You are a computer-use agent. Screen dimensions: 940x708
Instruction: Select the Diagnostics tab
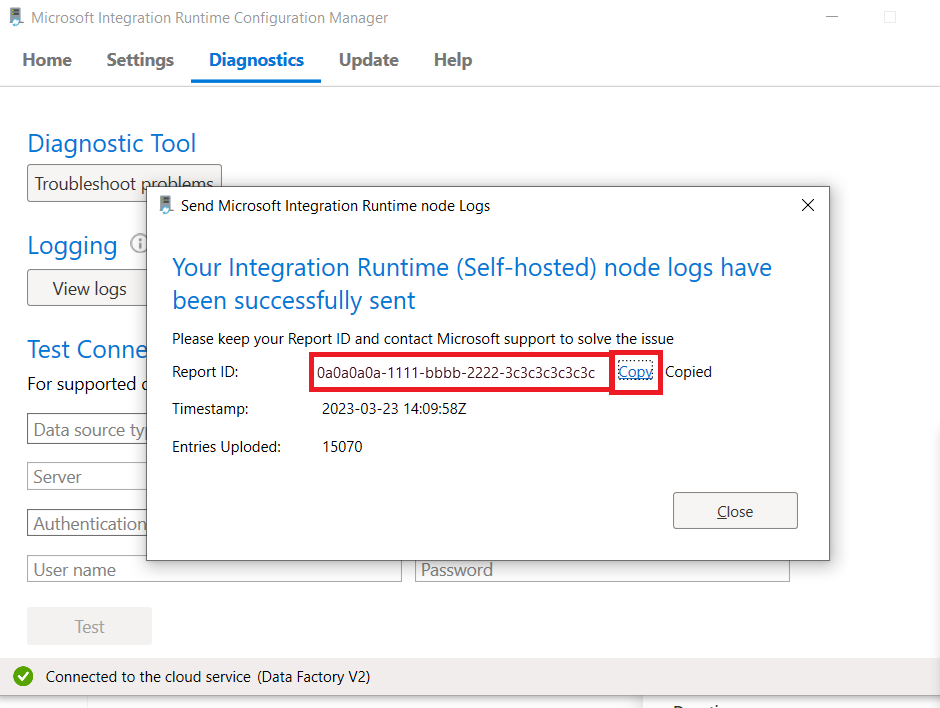click(256, 60)
